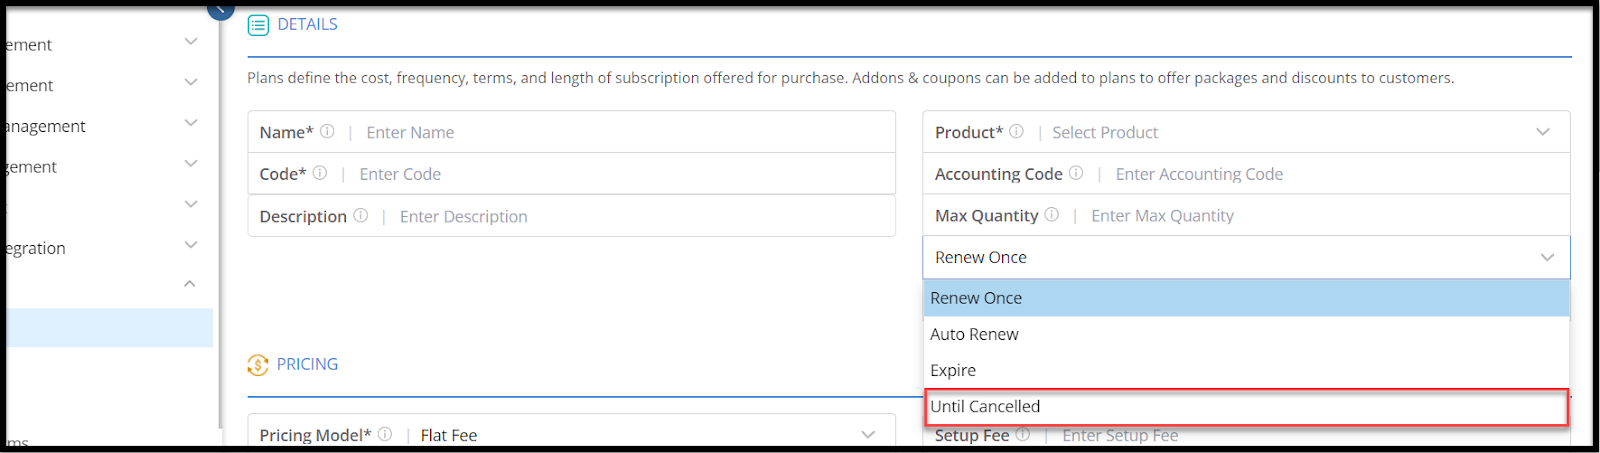This screenshot has height=453, width=1600.
Task: Click the DETAILS section list icon
Action: (x=258, y=25)
